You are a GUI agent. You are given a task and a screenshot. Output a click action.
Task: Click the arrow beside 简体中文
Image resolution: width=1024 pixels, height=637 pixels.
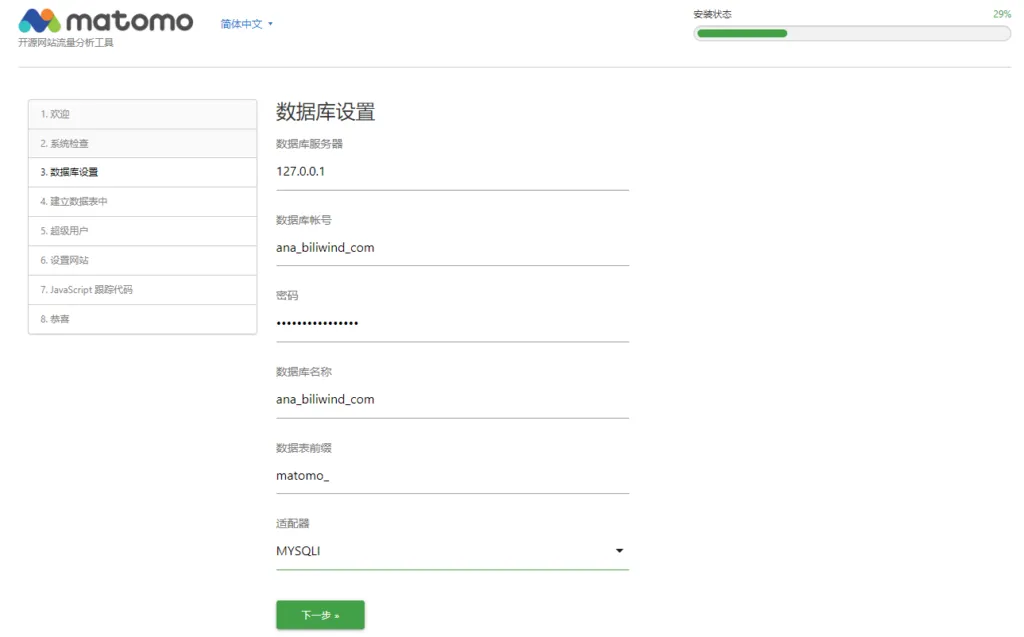(x=271, y=24)
